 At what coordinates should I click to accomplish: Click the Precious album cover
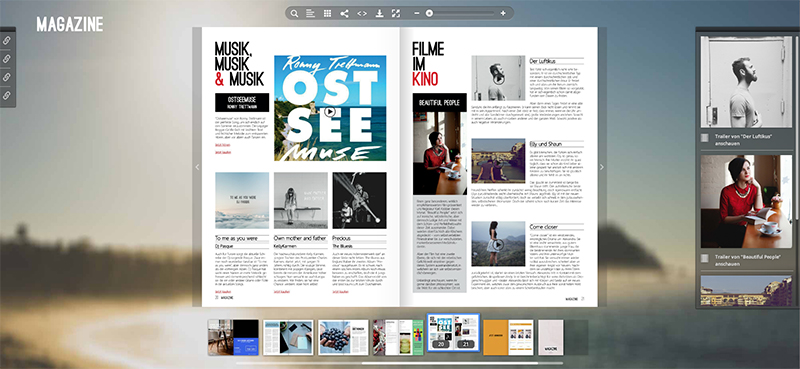pos(359,200)
